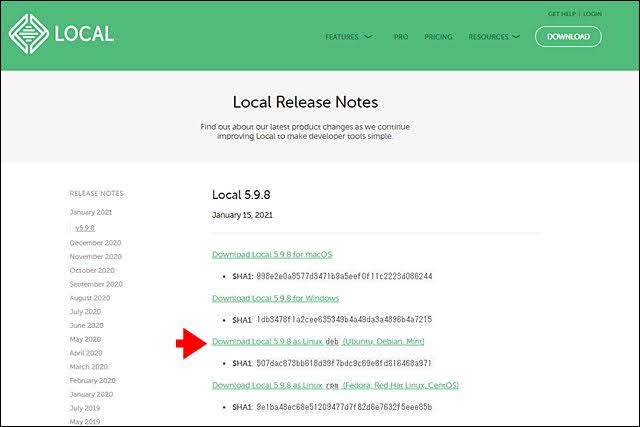Click the LOCAL wordmark text in header

tap(84, 34)
